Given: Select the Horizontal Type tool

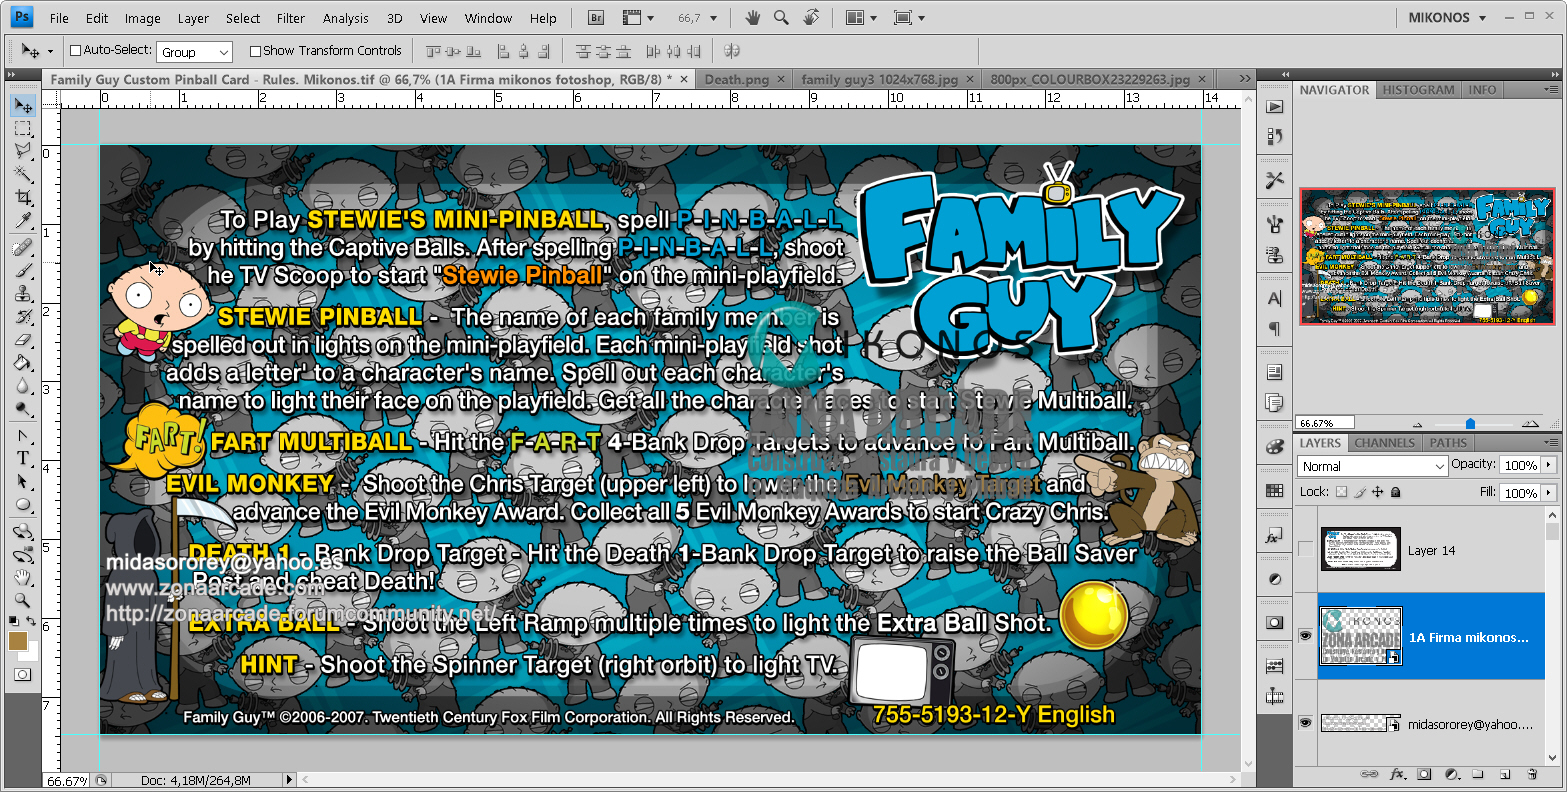Looking at the screenshot, I should [x=23, y=458].
